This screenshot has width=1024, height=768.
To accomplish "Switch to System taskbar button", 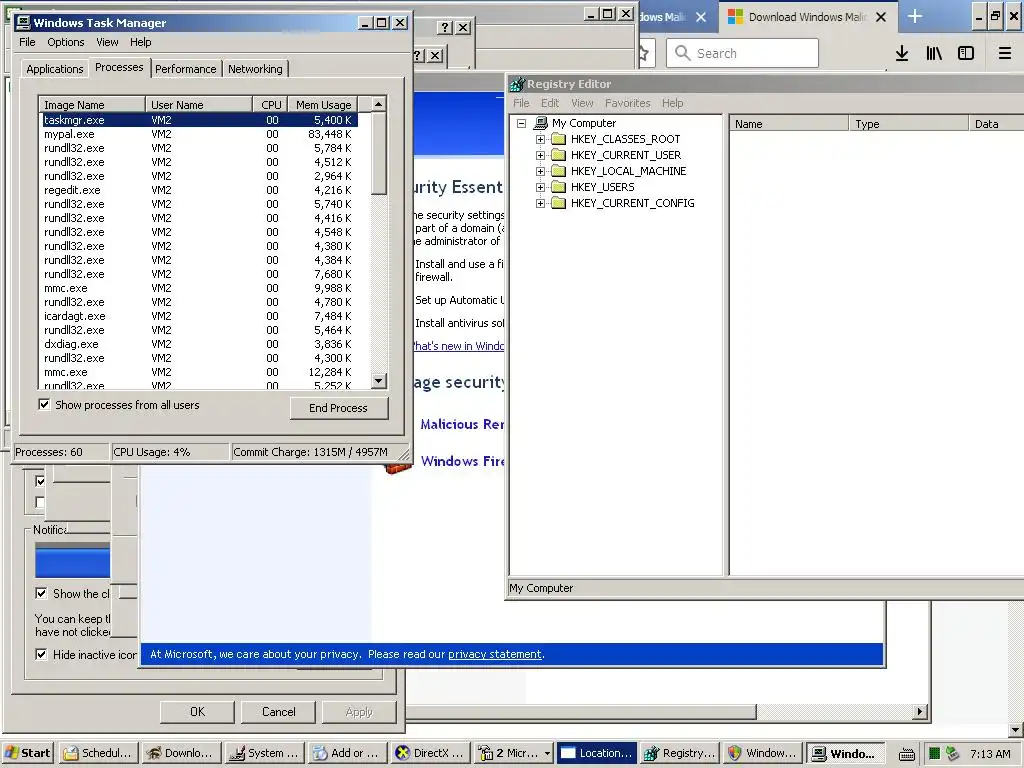I will (x=265, y=753).
